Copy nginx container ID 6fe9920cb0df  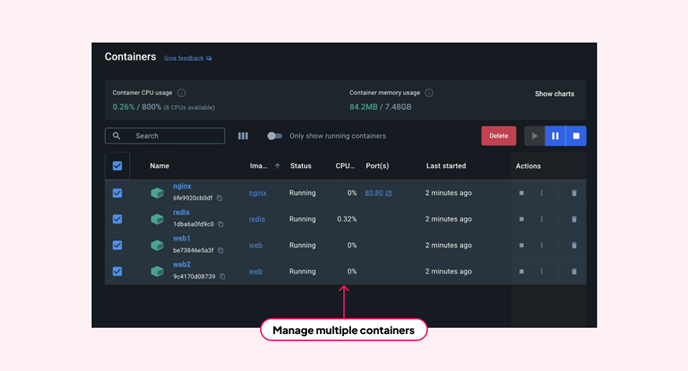click(x=219, y=198)
